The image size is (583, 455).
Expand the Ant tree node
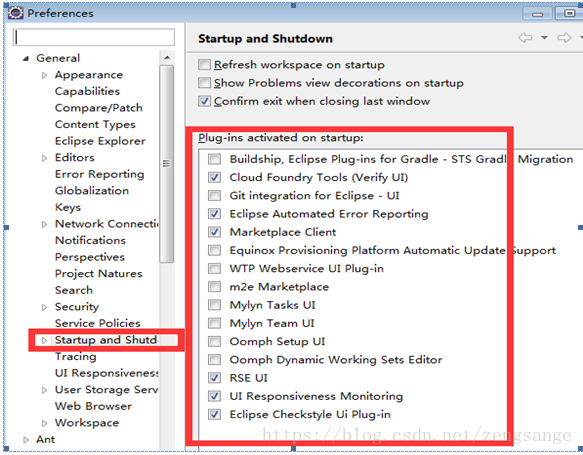[x=26, y=440]
